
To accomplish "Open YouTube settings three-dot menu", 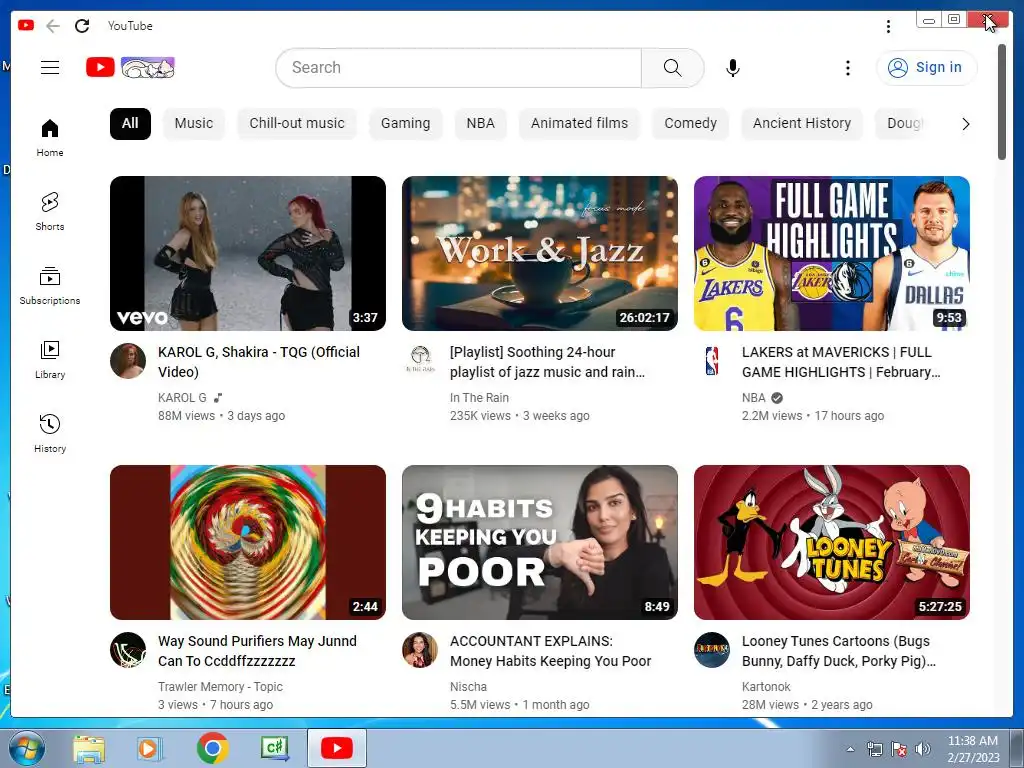I will pyautogui.click(x=847, y=67).
